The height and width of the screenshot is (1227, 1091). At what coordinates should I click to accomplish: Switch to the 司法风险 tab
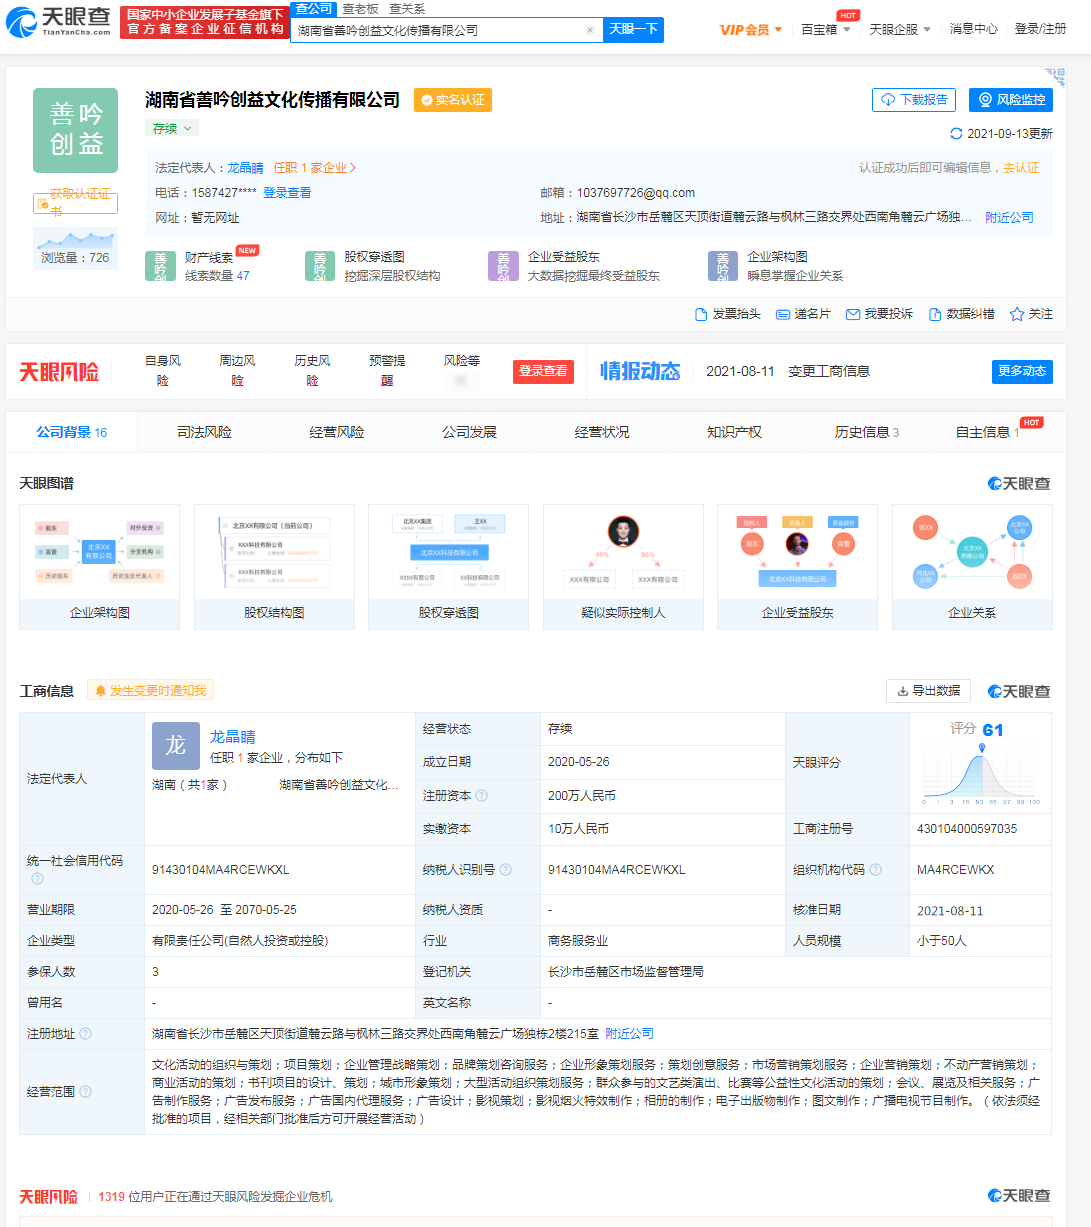click(204, 432)
